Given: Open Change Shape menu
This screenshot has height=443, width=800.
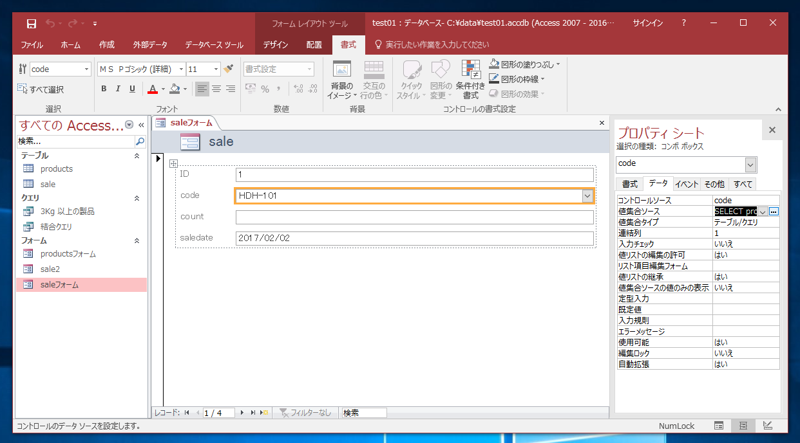Looking at the screenshot, I should (440, 80).
